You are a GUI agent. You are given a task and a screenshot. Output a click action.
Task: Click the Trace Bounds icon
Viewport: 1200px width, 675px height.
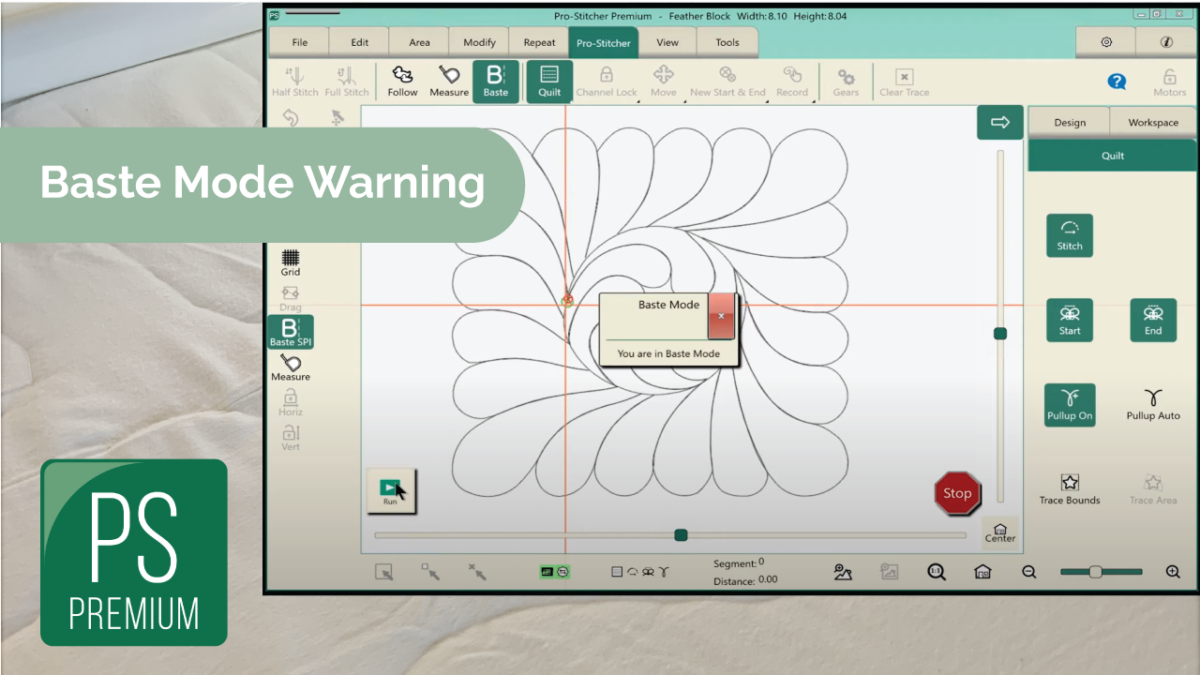click(1069, 489)
